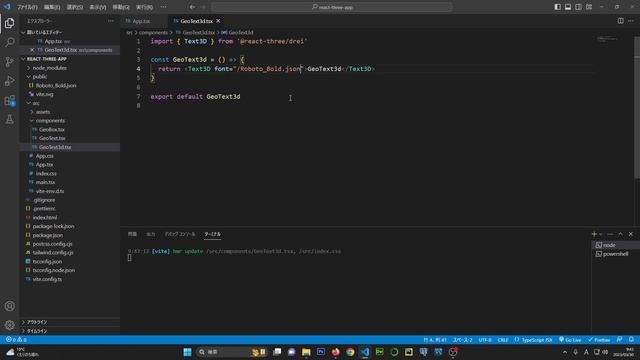This screenshot has width=640, height=360.
Task: Open the editor more actions ellipsis
Action: coord(631,21)
